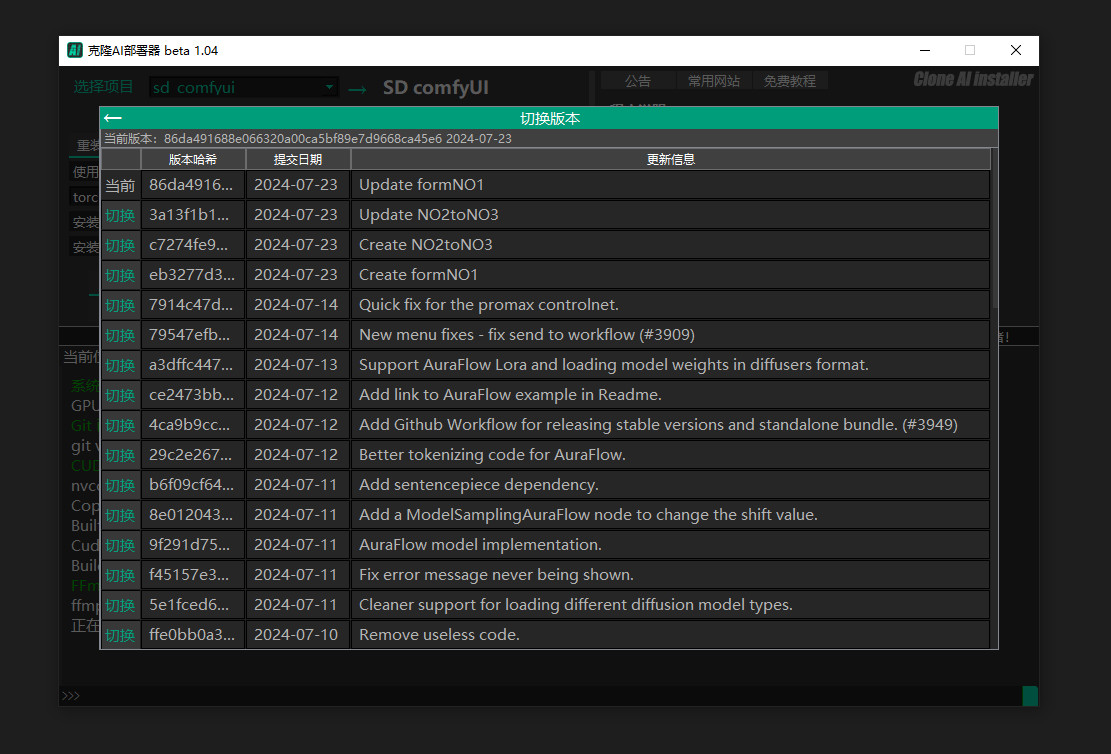The height and width of the screenshot is (754, 1111).
Task: Click the 'Update NO2toNO3' commit message
Action: point(428,215)
